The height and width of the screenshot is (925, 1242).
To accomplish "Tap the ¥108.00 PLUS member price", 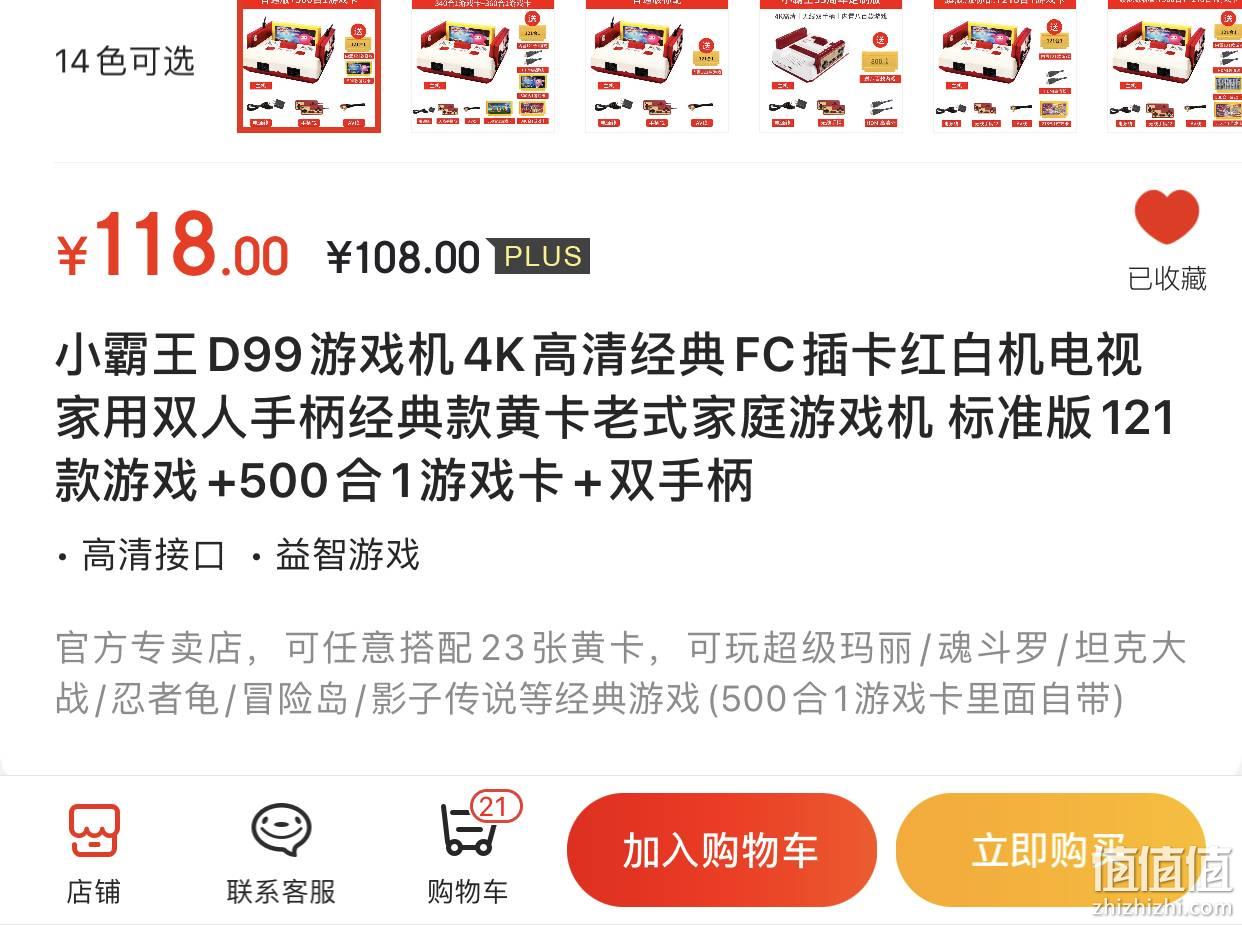I will click(x=404, y=258).
